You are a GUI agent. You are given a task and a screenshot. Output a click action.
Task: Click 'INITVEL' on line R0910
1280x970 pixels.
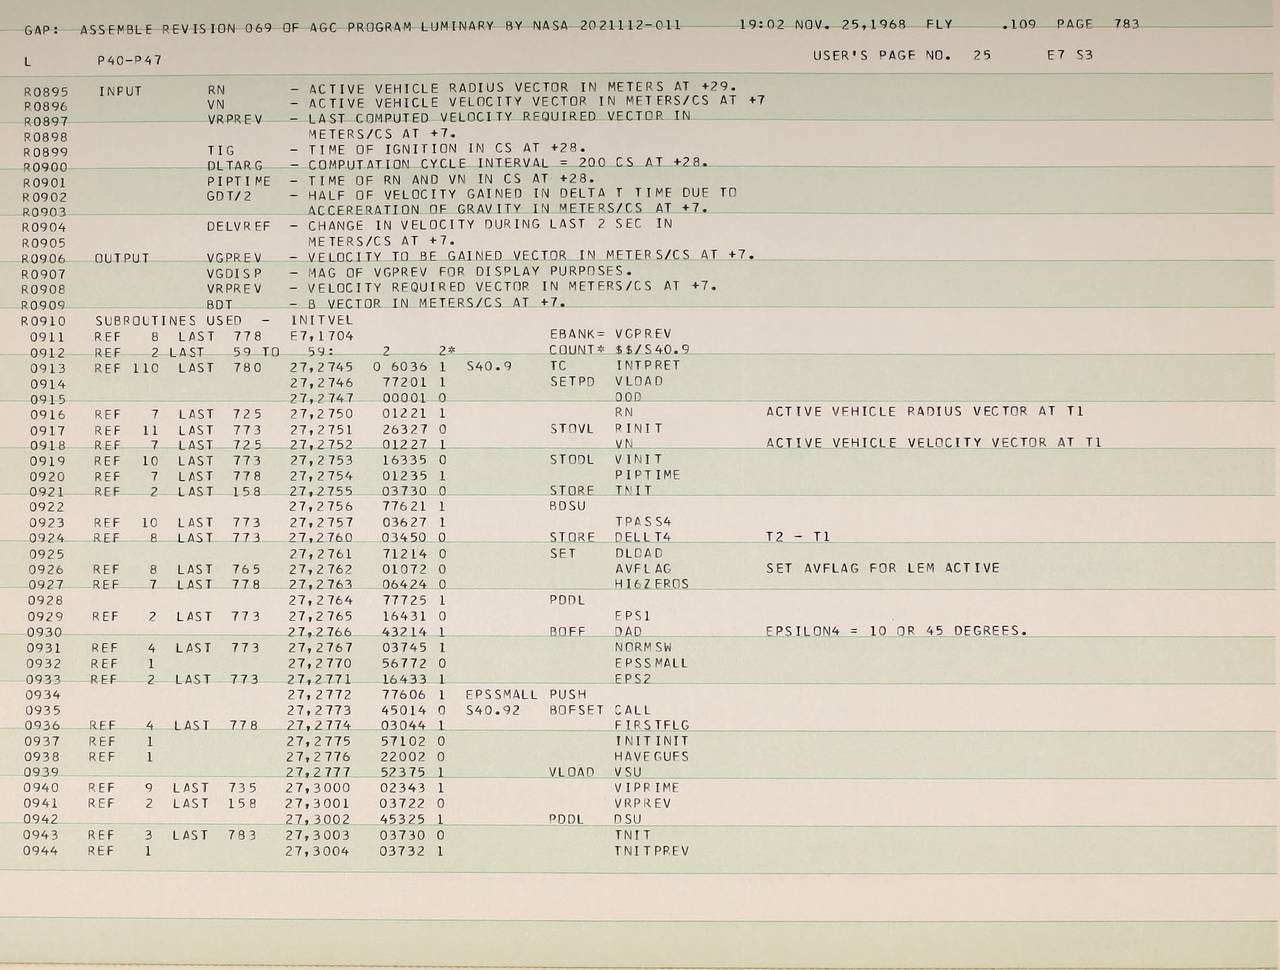pos(320,321)
